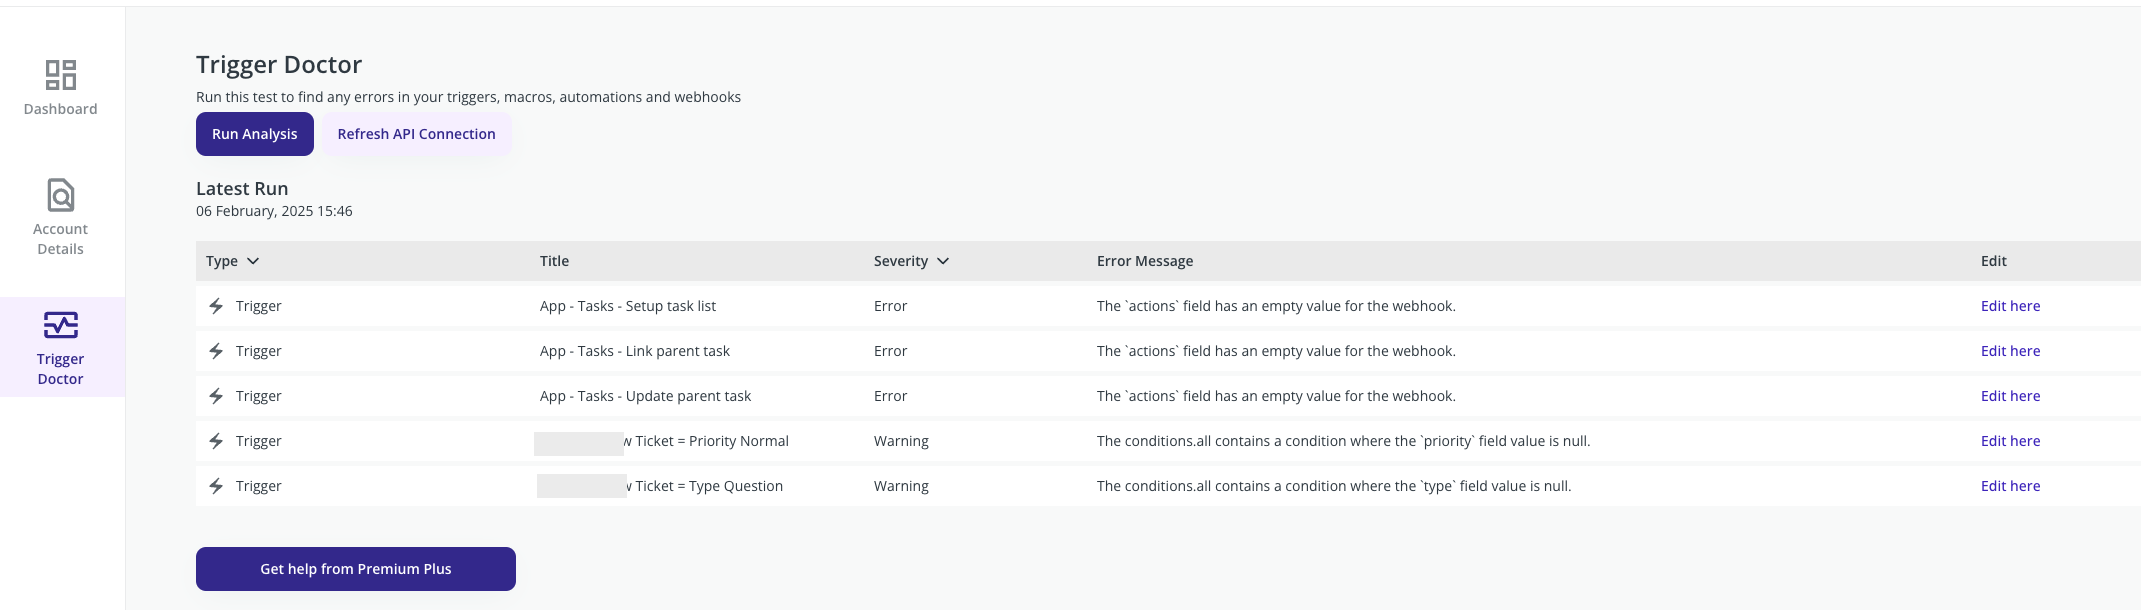Click empty actions message for Update parent task

click(x=1276, y=396)
